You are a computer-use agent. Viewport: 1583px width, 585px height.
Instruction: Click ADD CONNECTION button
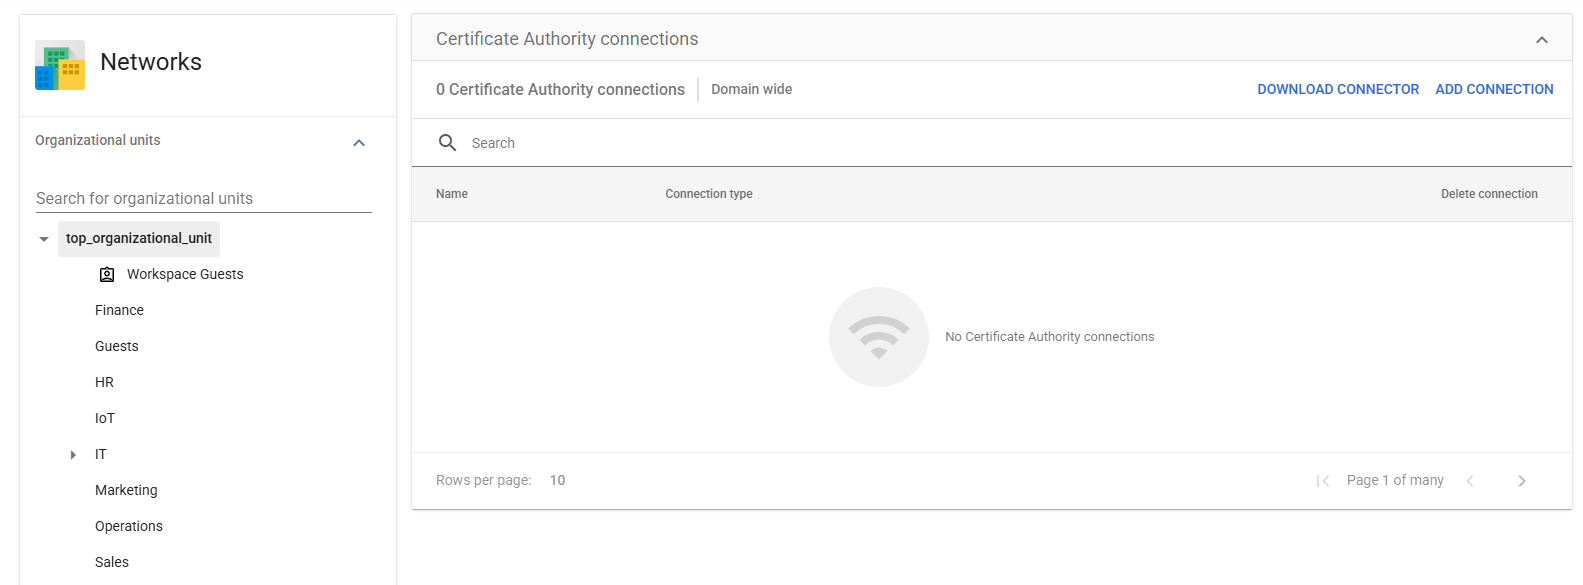[1494, 89]
